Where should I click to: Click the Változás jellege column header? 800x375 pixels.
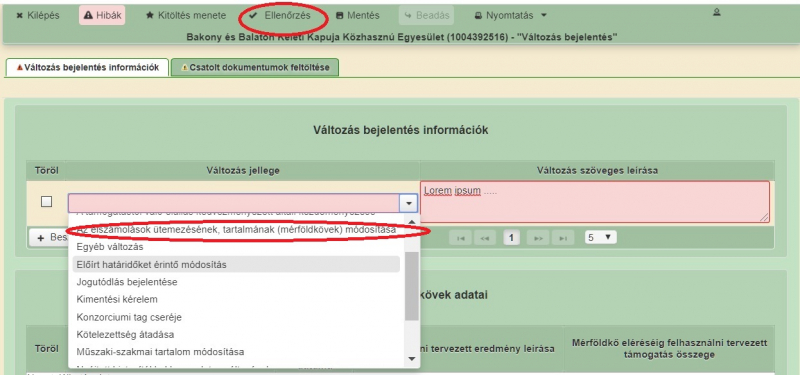(x=243, y=170)
